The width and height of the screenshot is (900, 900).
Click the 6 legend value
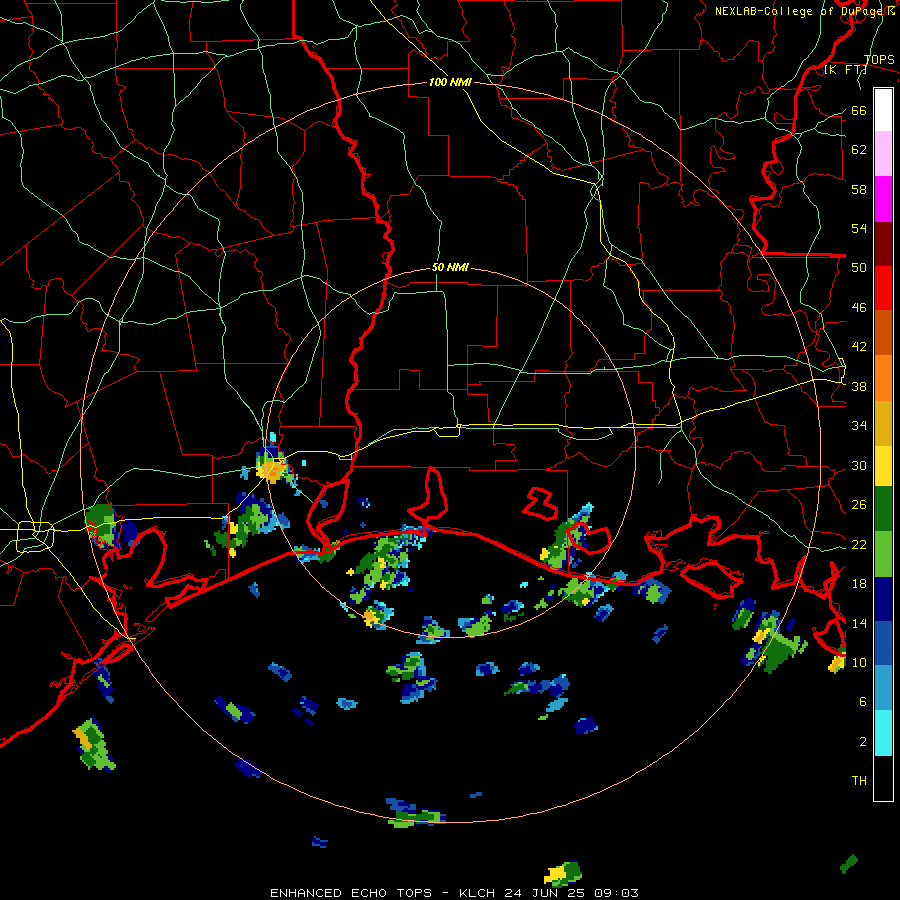pos(863,701)
